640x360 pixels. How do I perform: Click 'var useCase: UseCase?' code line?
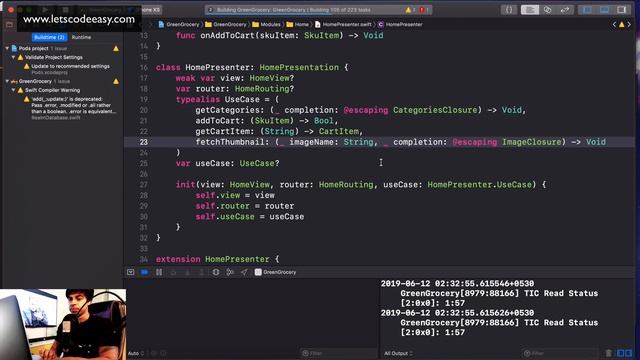(227, 163)
